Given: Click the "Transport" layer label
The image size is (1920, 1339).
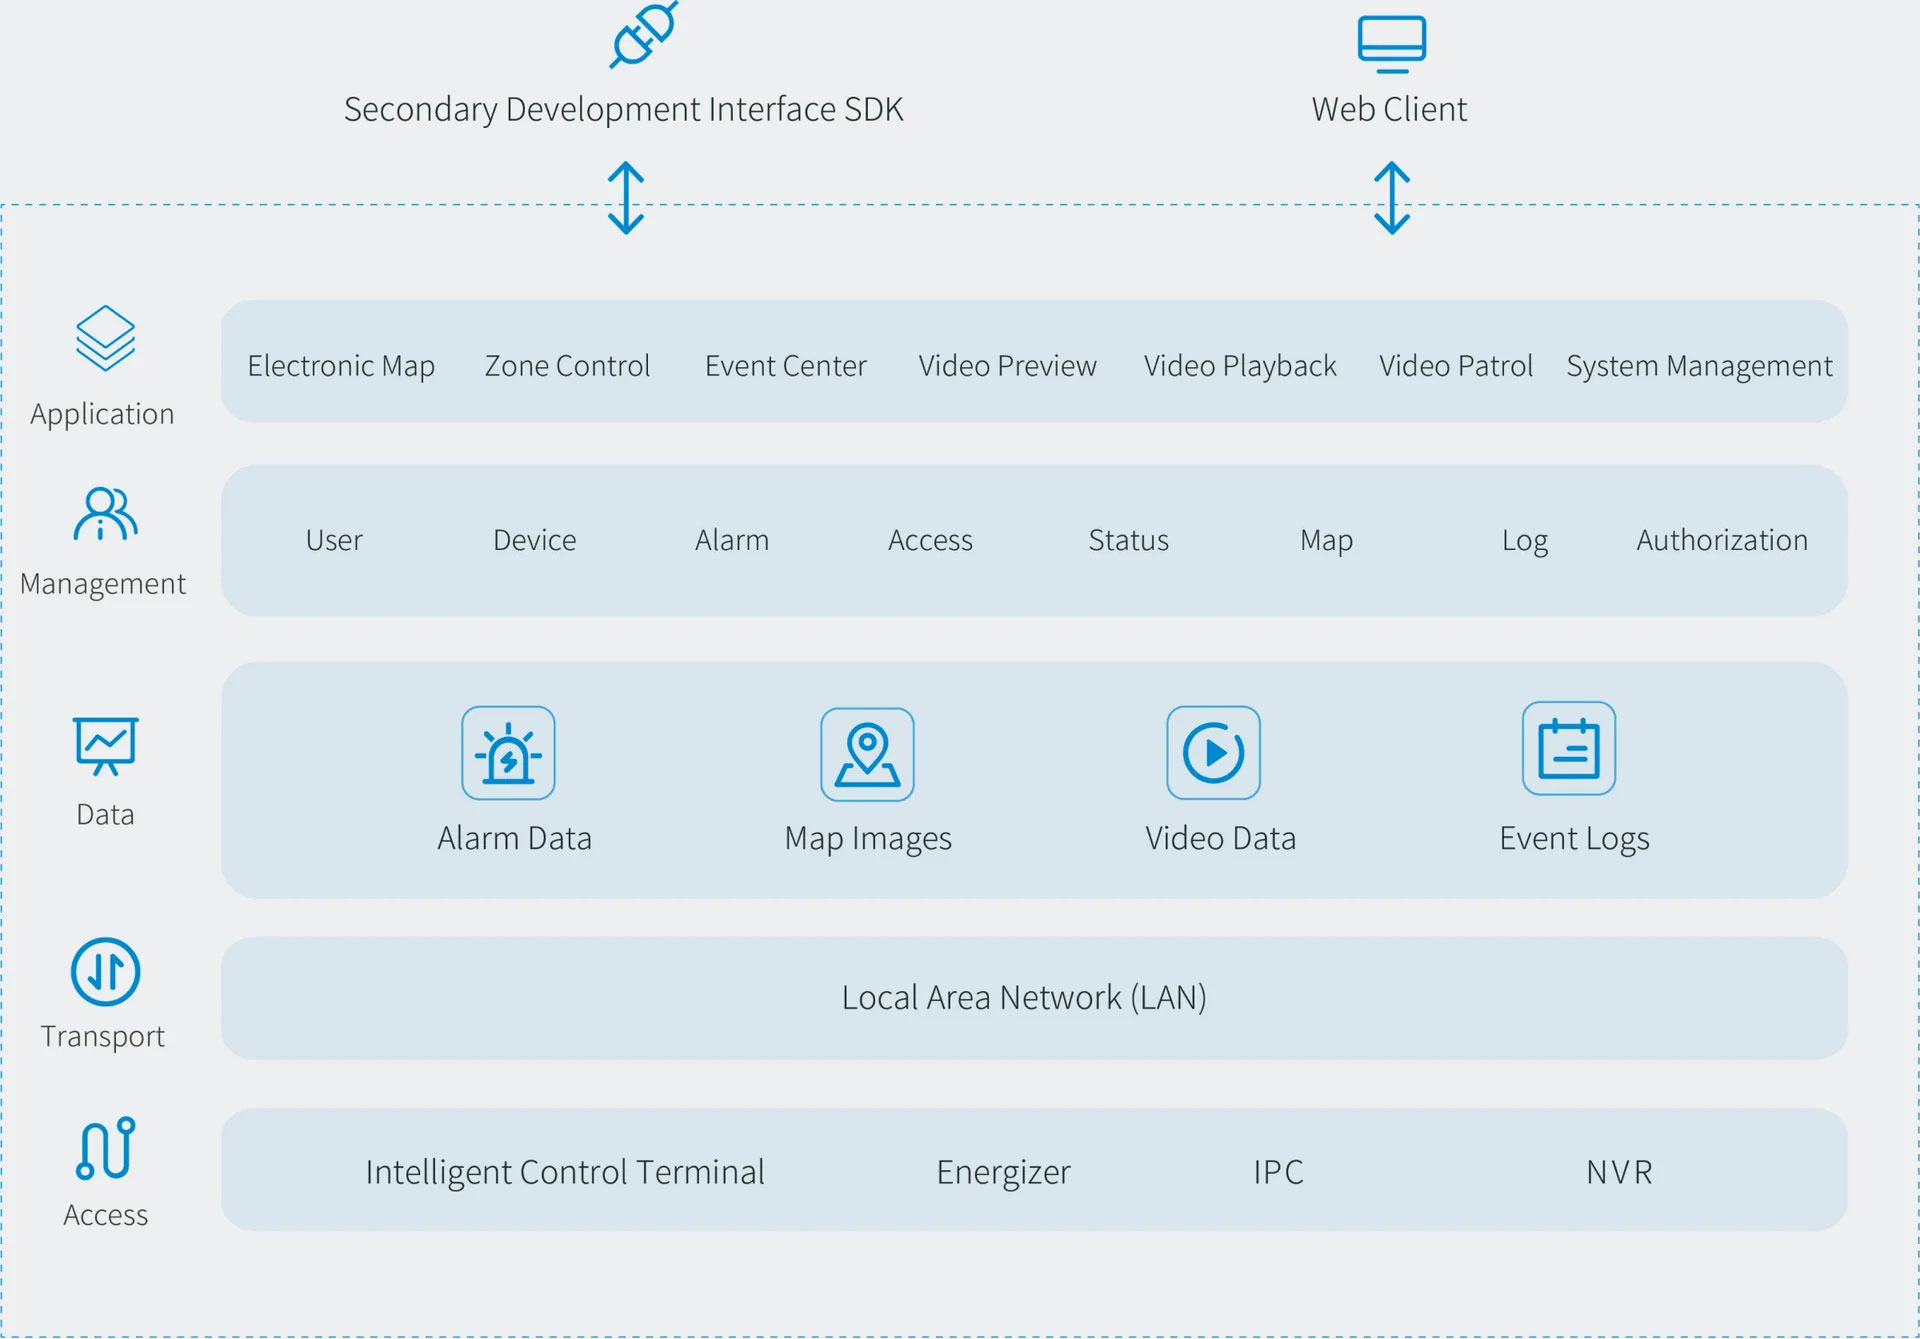Looking at the screenshot, I should pos(103,1037).
